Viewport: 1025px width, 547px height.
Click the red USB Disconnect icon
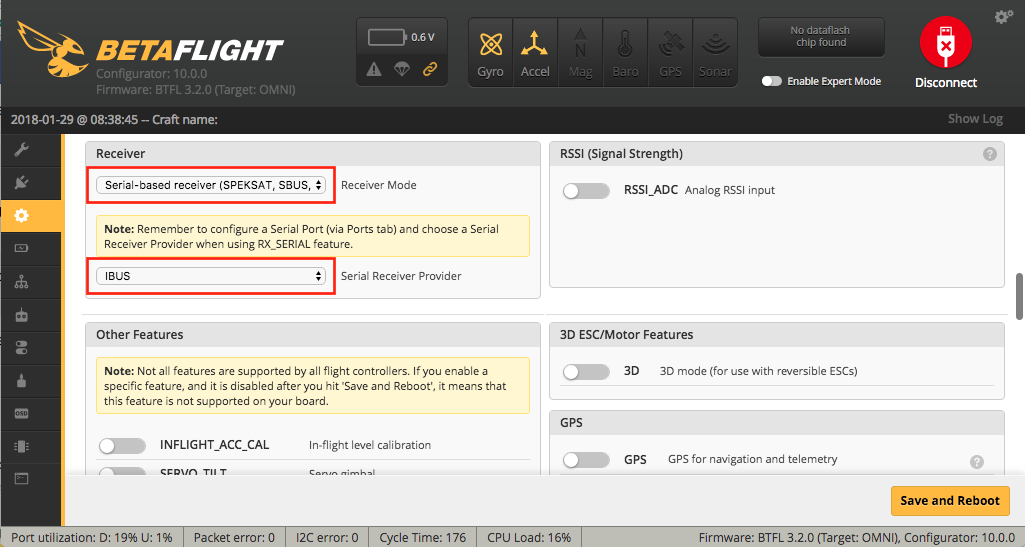point(945,42)
